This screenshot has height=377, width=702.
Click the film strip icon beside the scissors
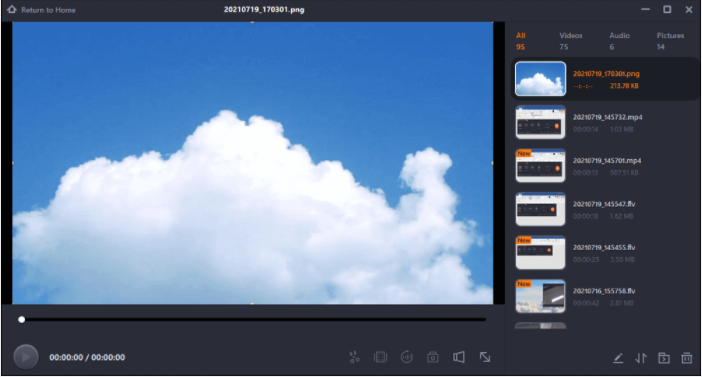380,357
